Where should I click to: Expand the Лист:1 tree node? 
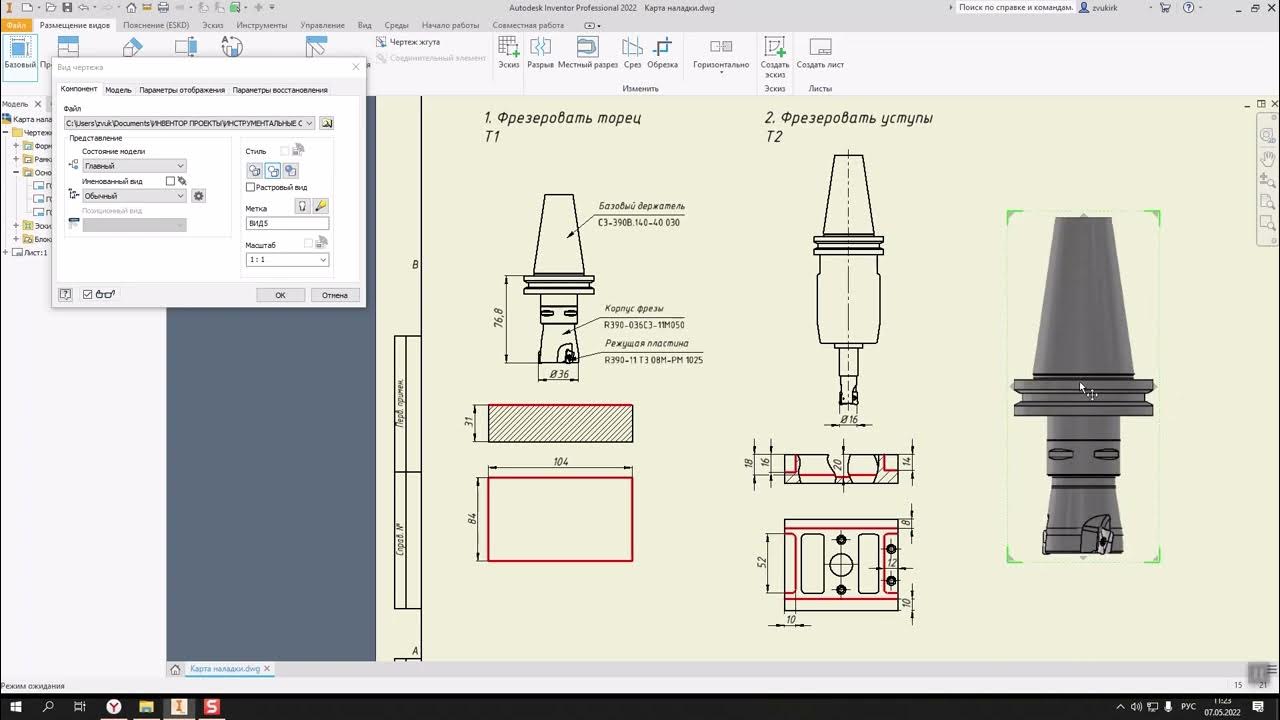click(5, 253)
